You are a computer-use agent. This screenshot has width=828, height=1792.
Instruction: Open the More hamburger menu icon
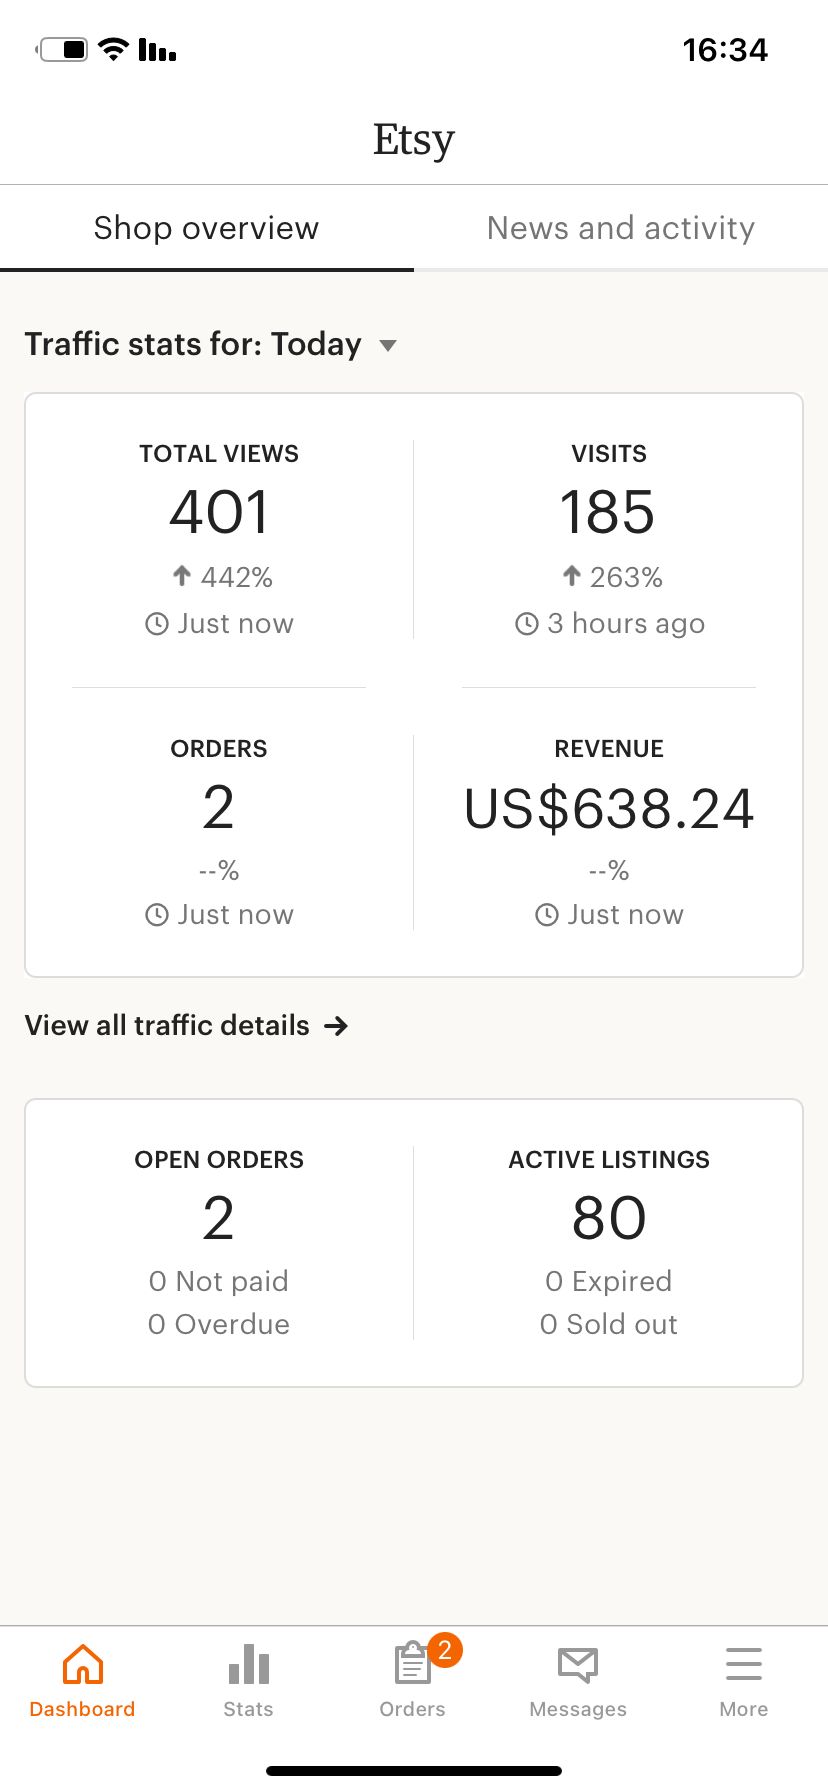click(x=744, y=1666)
